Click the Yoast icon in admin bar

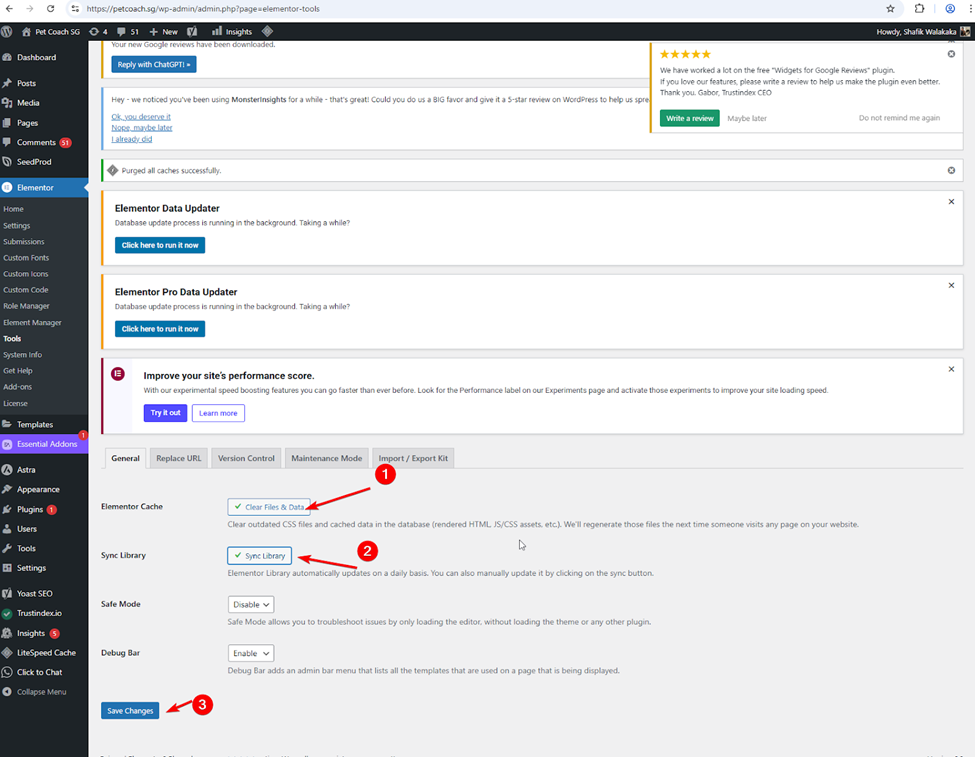tap(192, 32)
